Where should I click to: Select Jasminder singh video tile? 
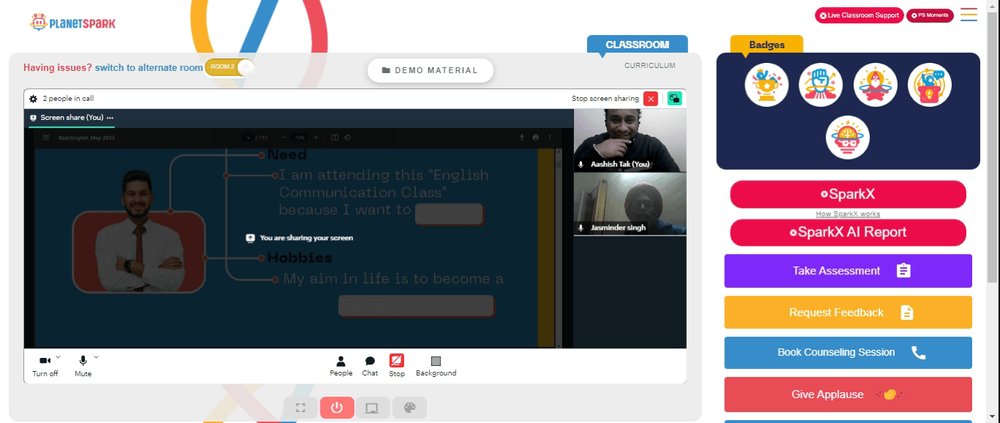point(630,205)
